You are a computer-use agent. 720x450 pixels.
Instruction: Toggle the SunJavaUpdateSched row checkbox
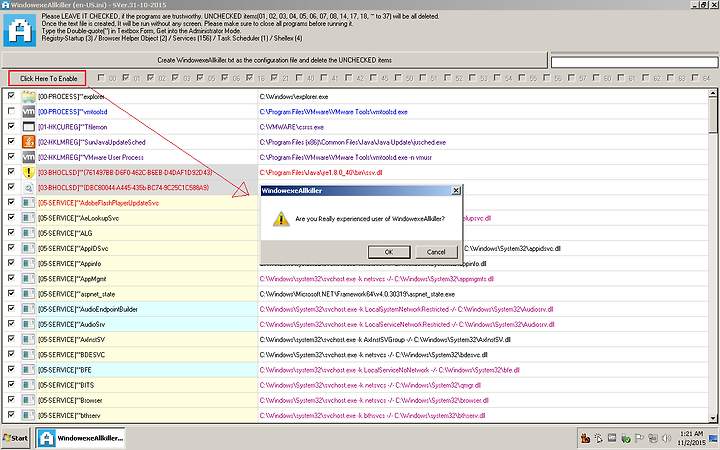click(11, 141)
